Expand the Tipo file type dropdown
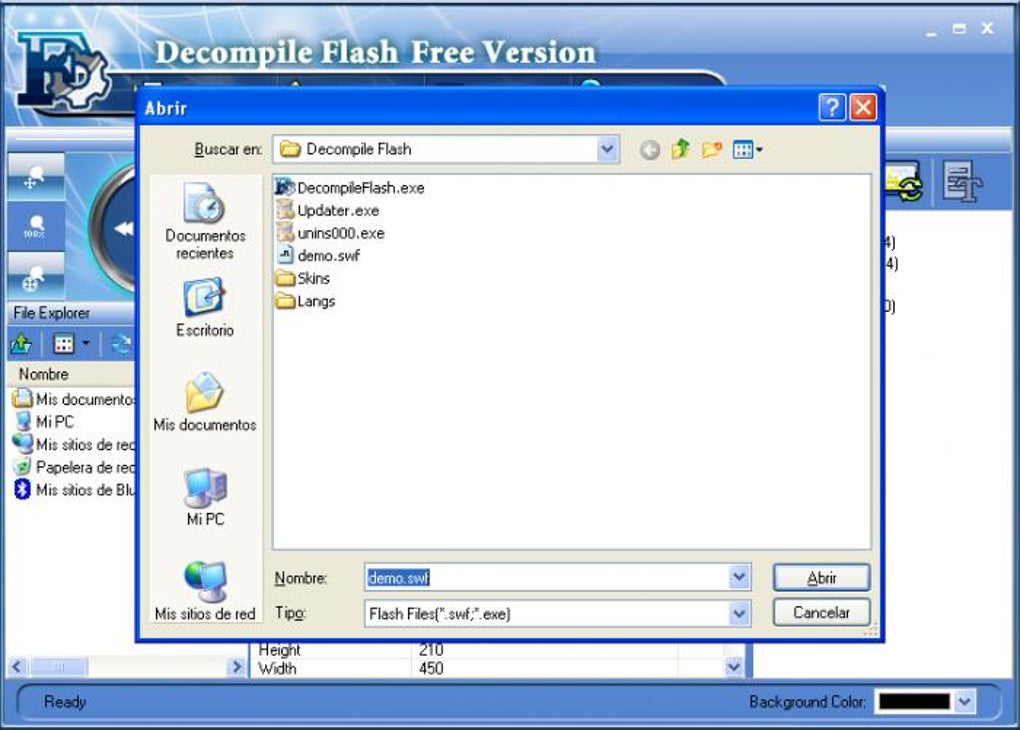 [738, 614]
